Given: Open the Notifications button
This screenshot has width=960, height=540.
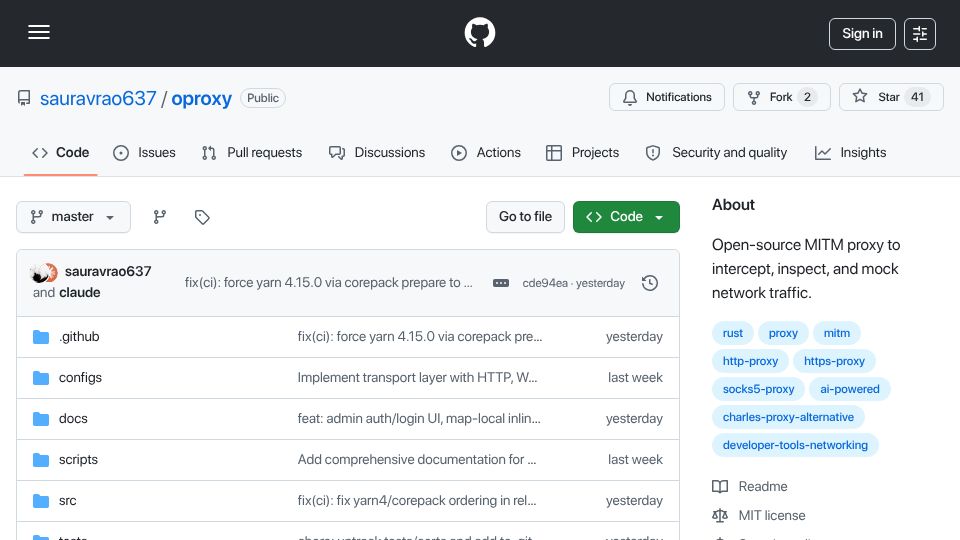Looking at the screenshot, I should [667, 97].
